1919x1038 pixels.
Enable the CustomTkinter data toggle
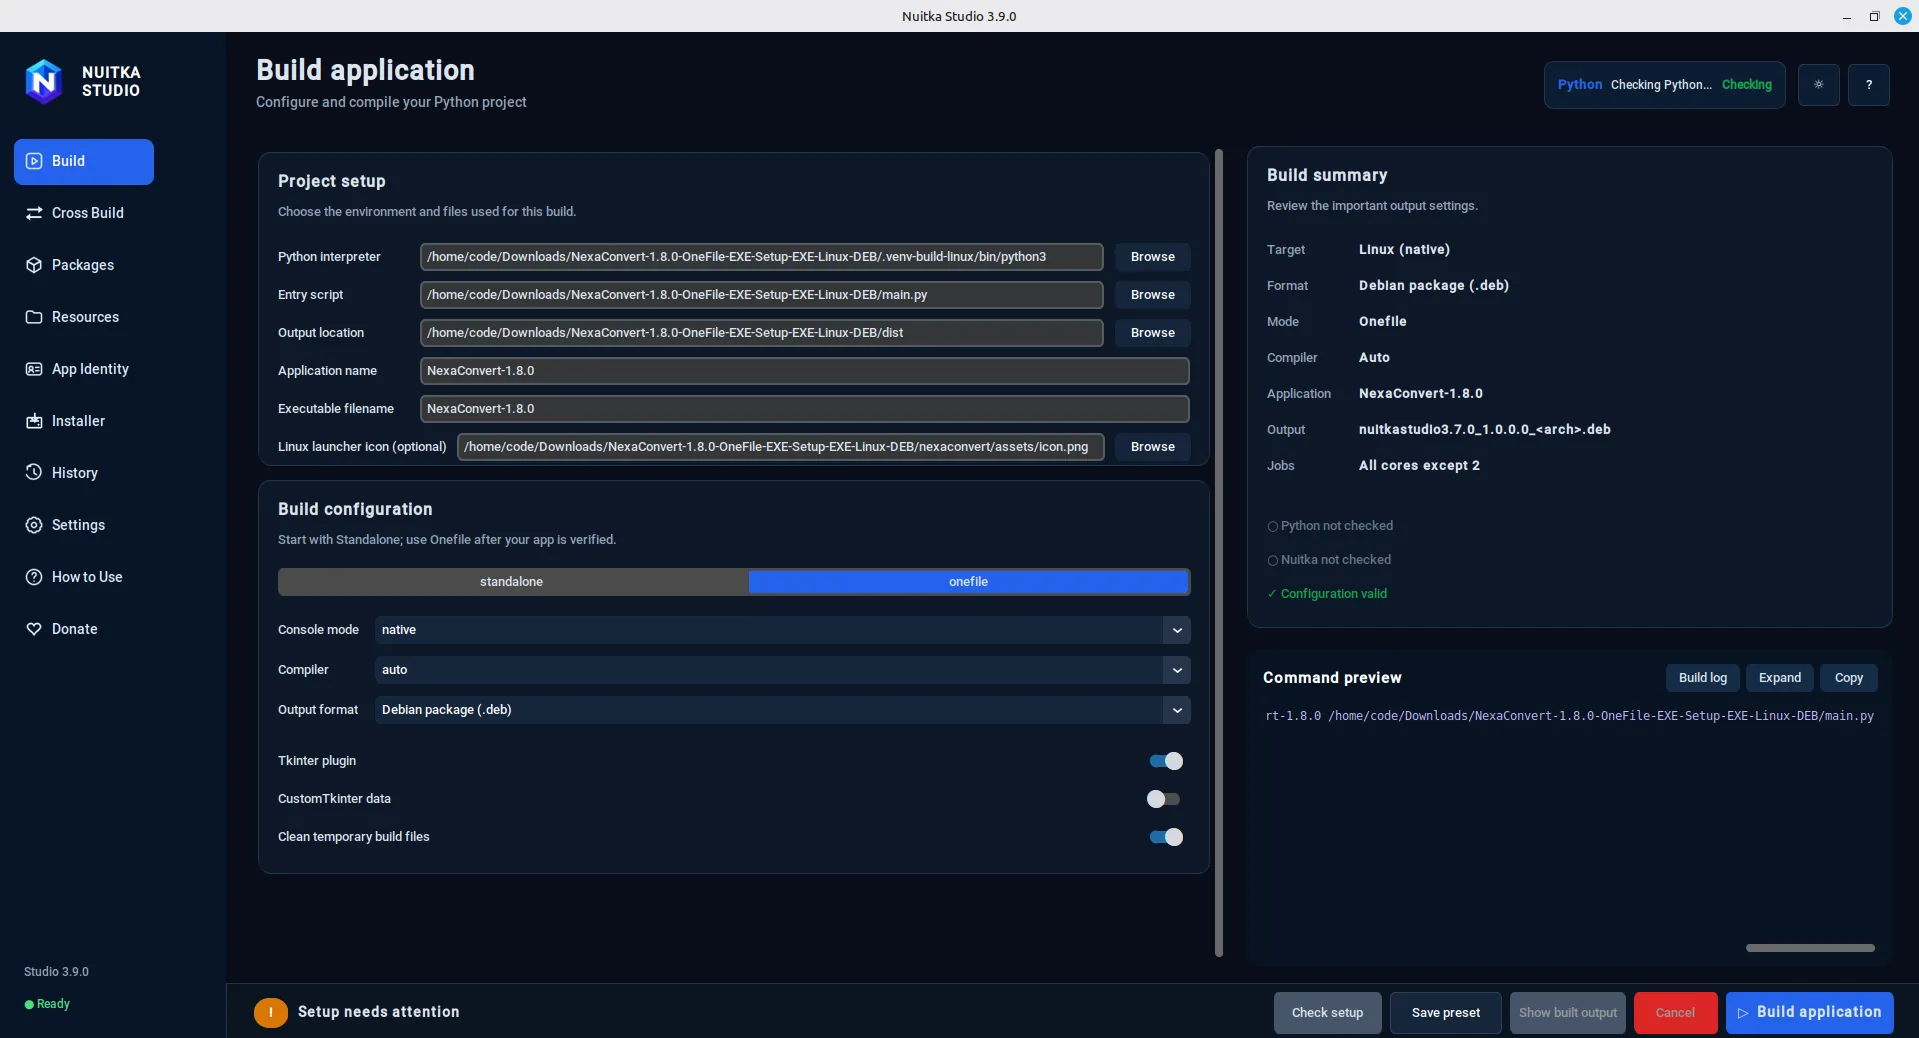click(1164, 799)
